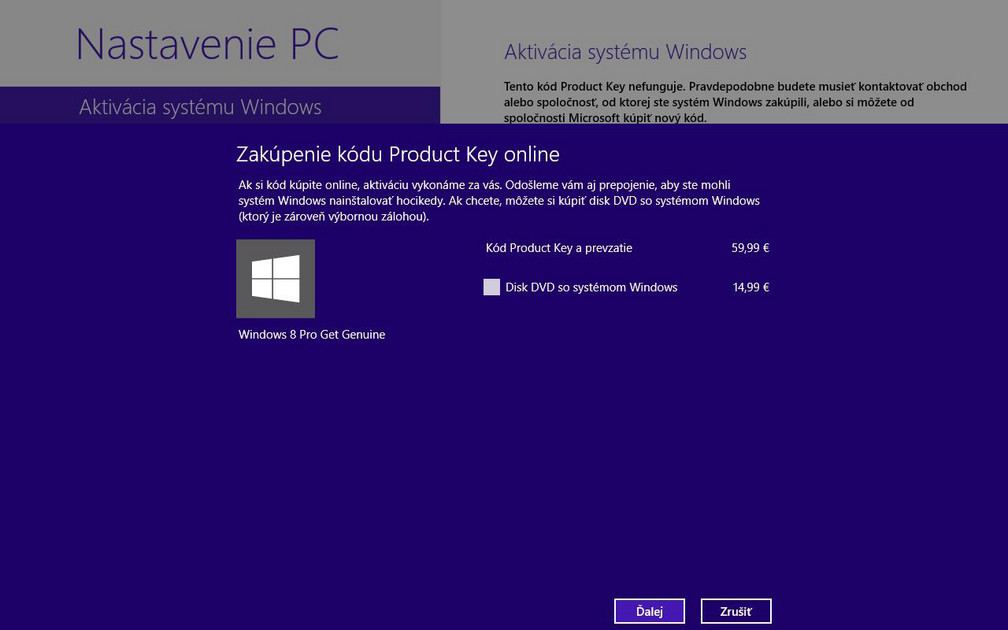Select 'Aktivácia systému Windows' in left sidebar

tap(200, 107)
